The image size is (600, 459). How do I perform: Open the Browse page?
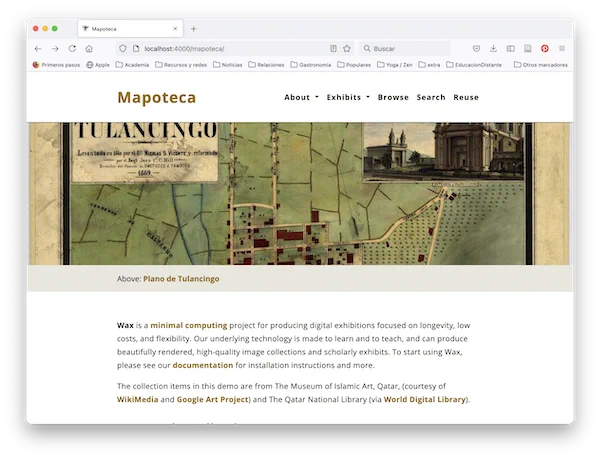click(393, 97)
